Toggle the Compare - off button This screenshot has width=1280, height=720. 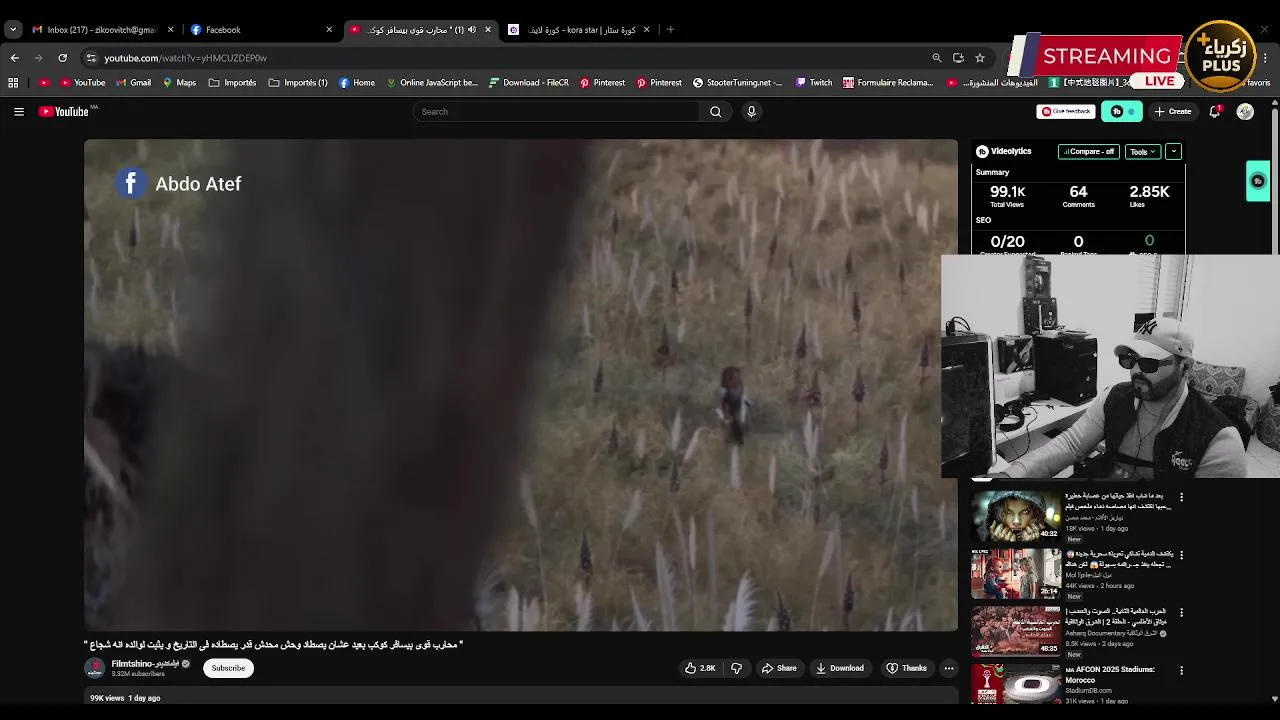(1088, 152)
